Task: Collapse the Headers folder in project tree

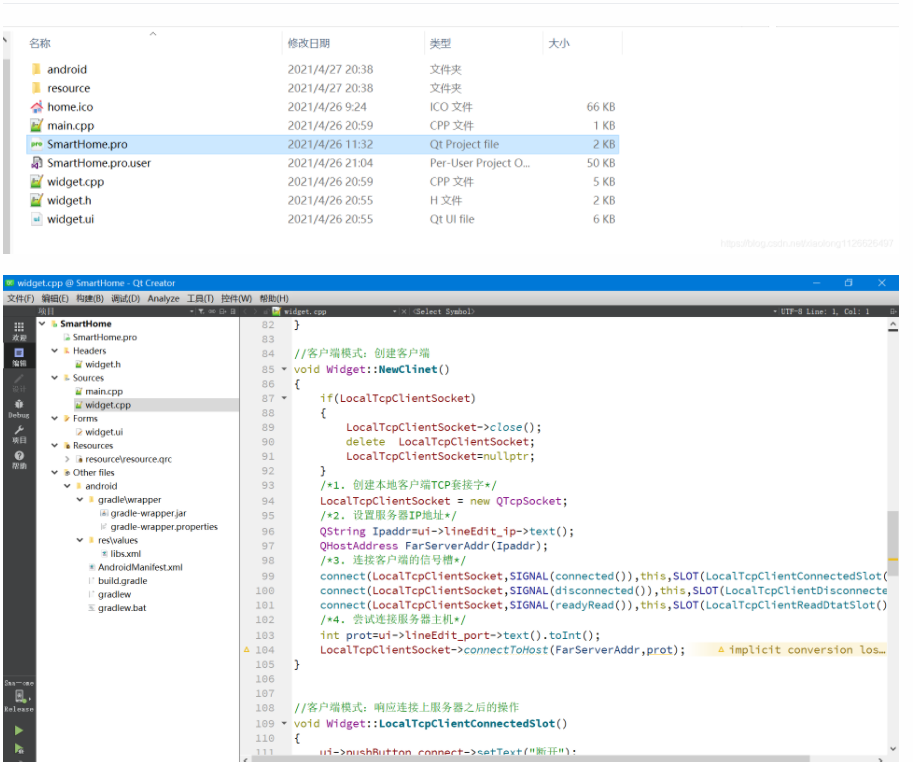Action: (x=55, y=351)
